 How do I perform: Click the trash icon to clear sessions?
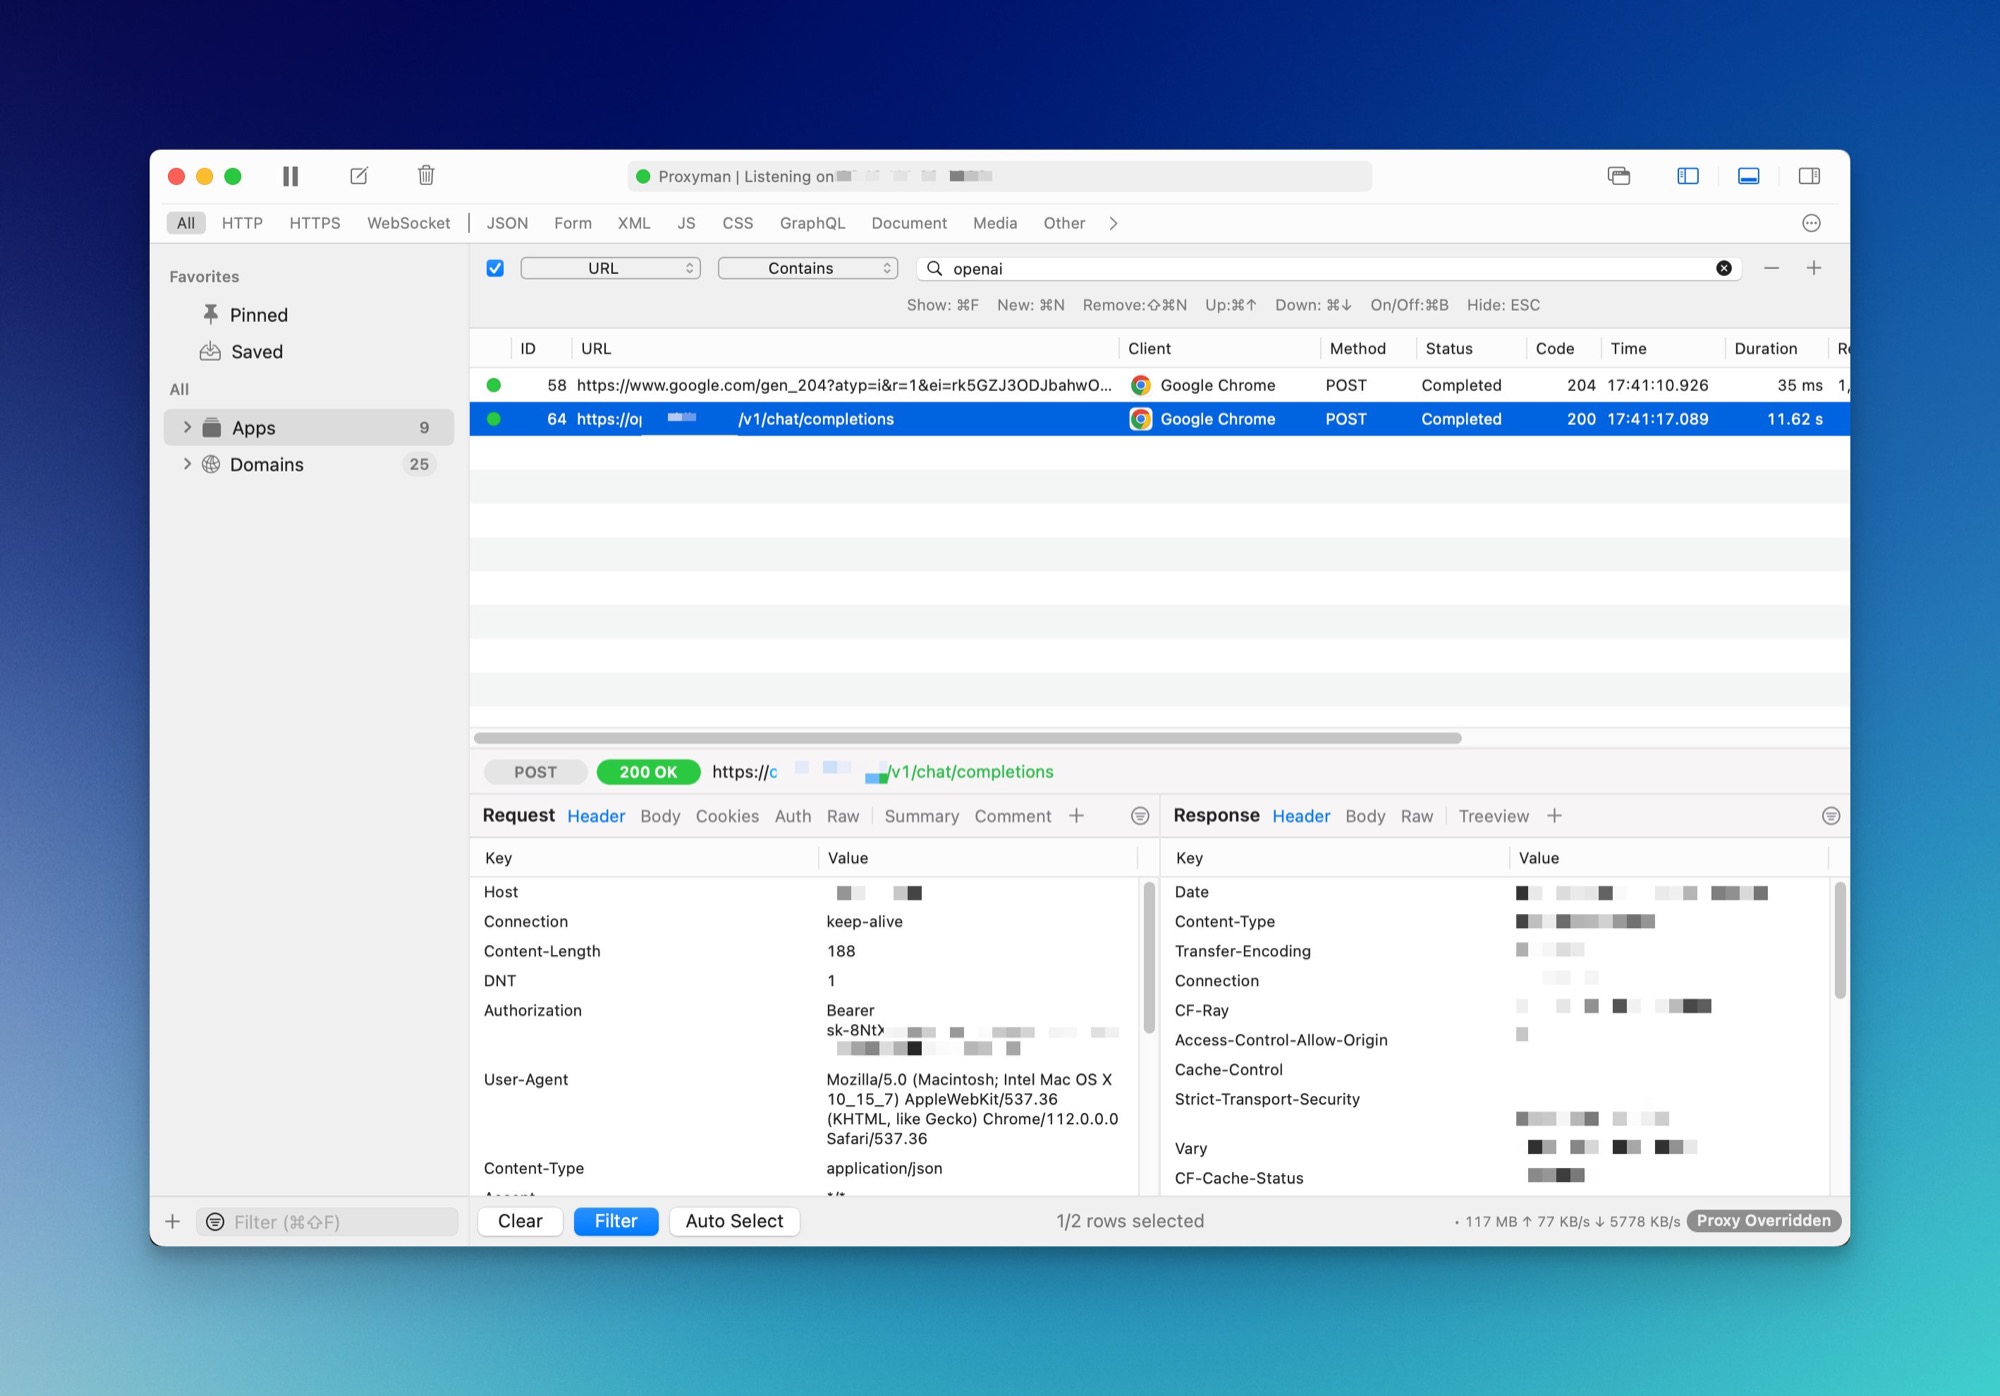(426, 176)
